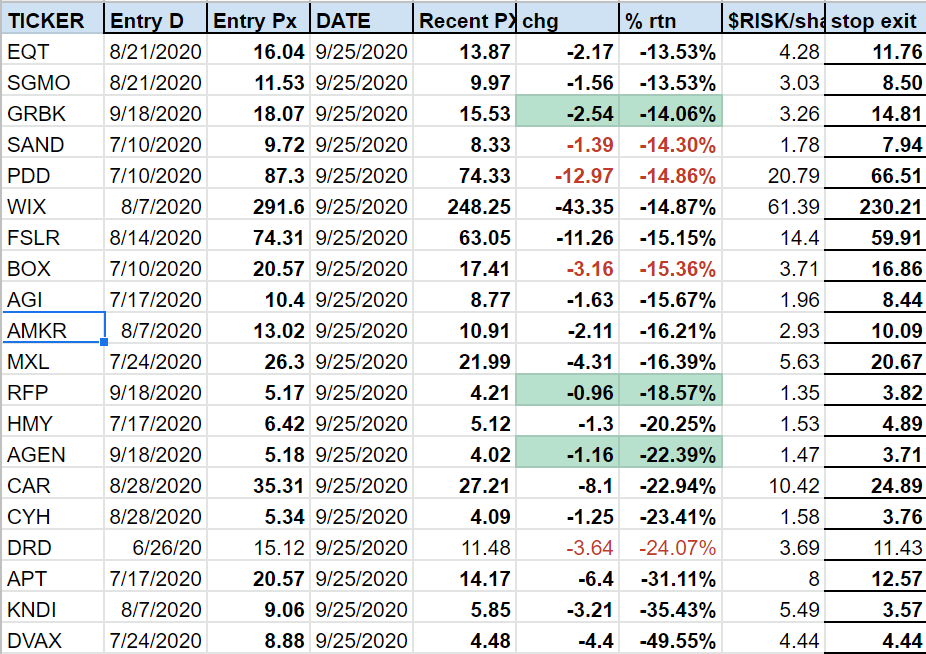The width and height of the screenshot is (926, 654).
Task: Select recent price 63.05 for FSLR
Action: (x=464, y=237)
